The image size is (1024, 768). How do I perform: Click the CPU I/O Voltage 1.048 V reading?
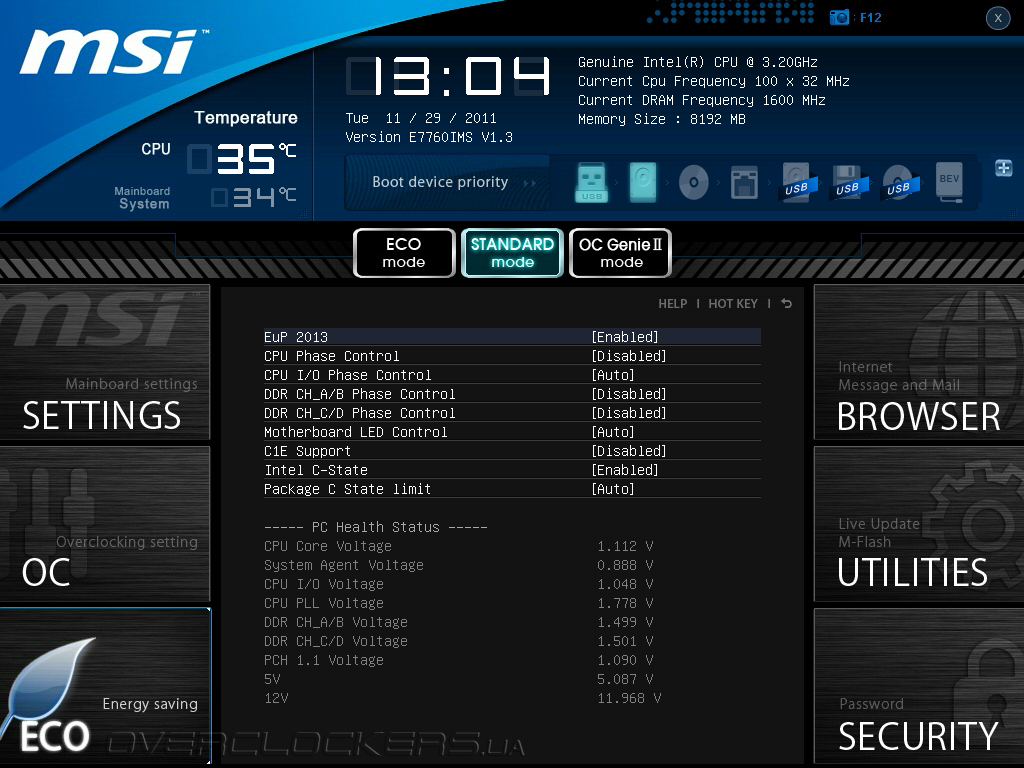[x=625, y=584]
